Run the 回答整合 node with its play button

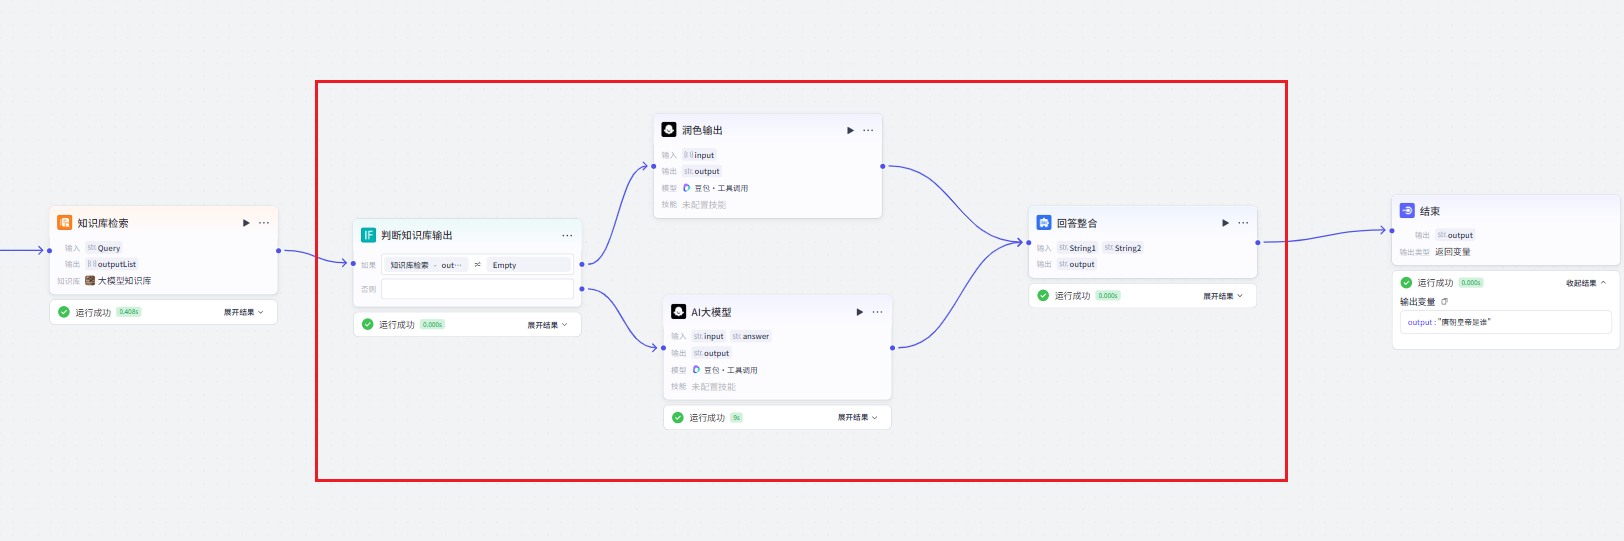point(1225,223)
